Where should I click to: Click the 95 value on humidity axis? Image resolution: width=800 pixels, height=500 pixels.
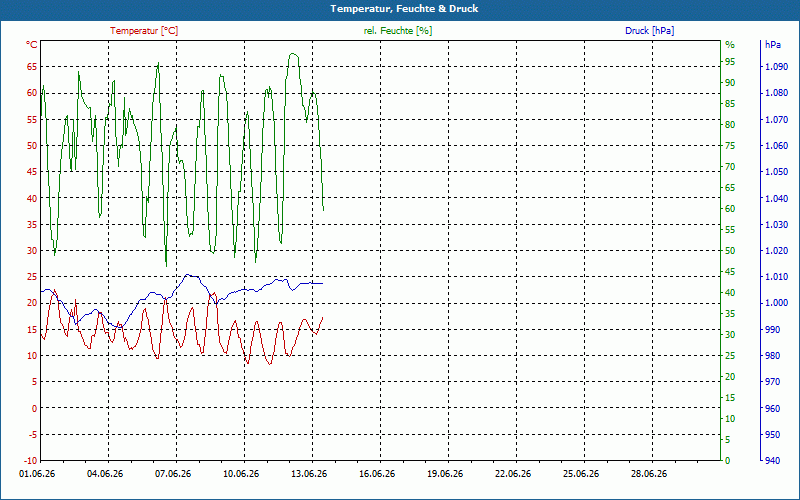click(x=730, y=62)
